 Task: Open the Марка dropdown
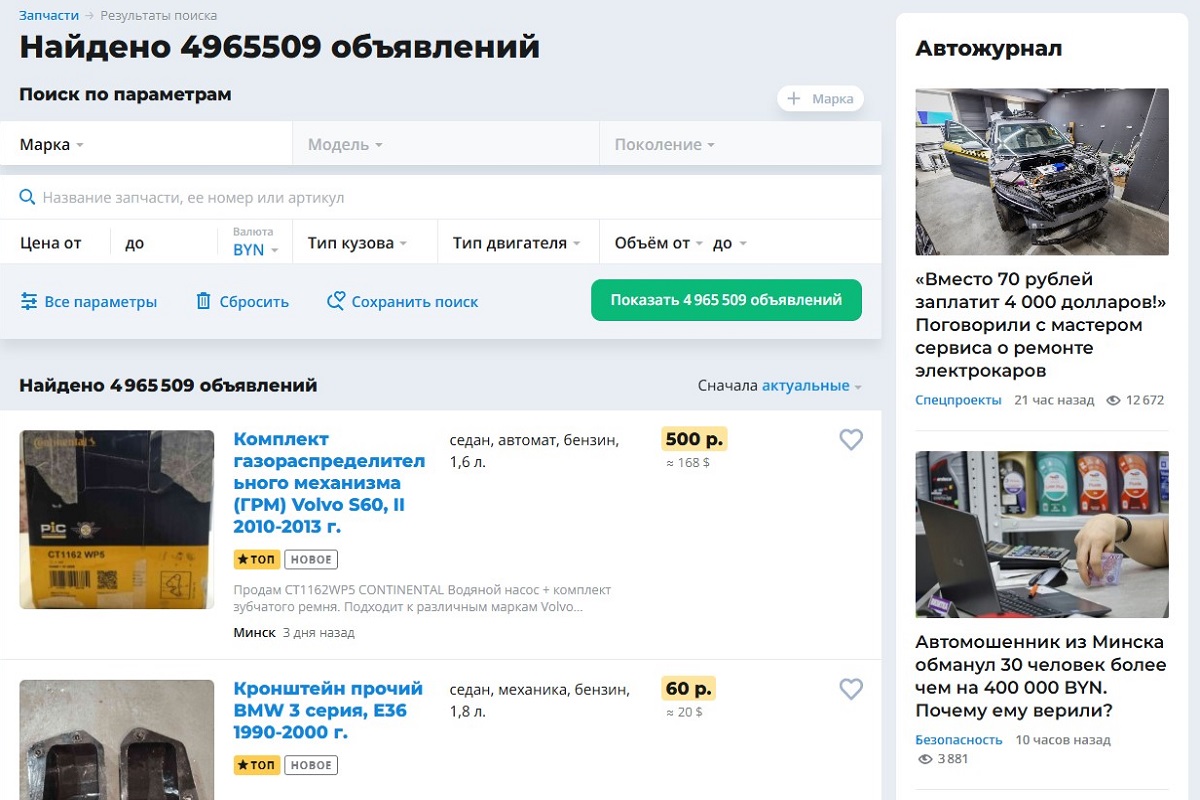tap(146, 144)
